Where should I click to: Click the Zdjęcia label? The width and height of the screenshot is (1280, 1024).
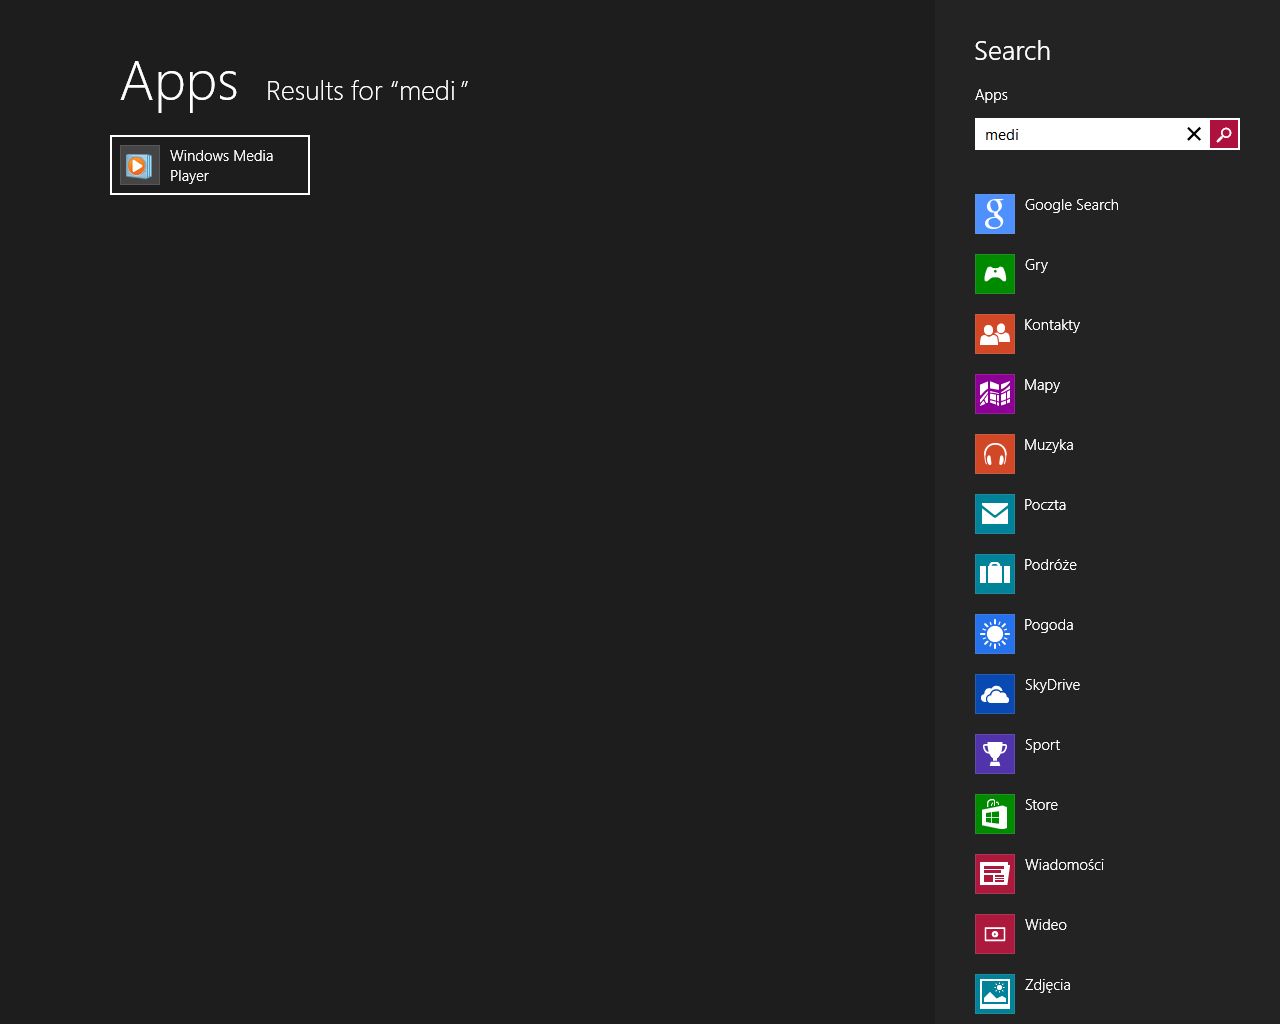click(x=1048, y=985)
